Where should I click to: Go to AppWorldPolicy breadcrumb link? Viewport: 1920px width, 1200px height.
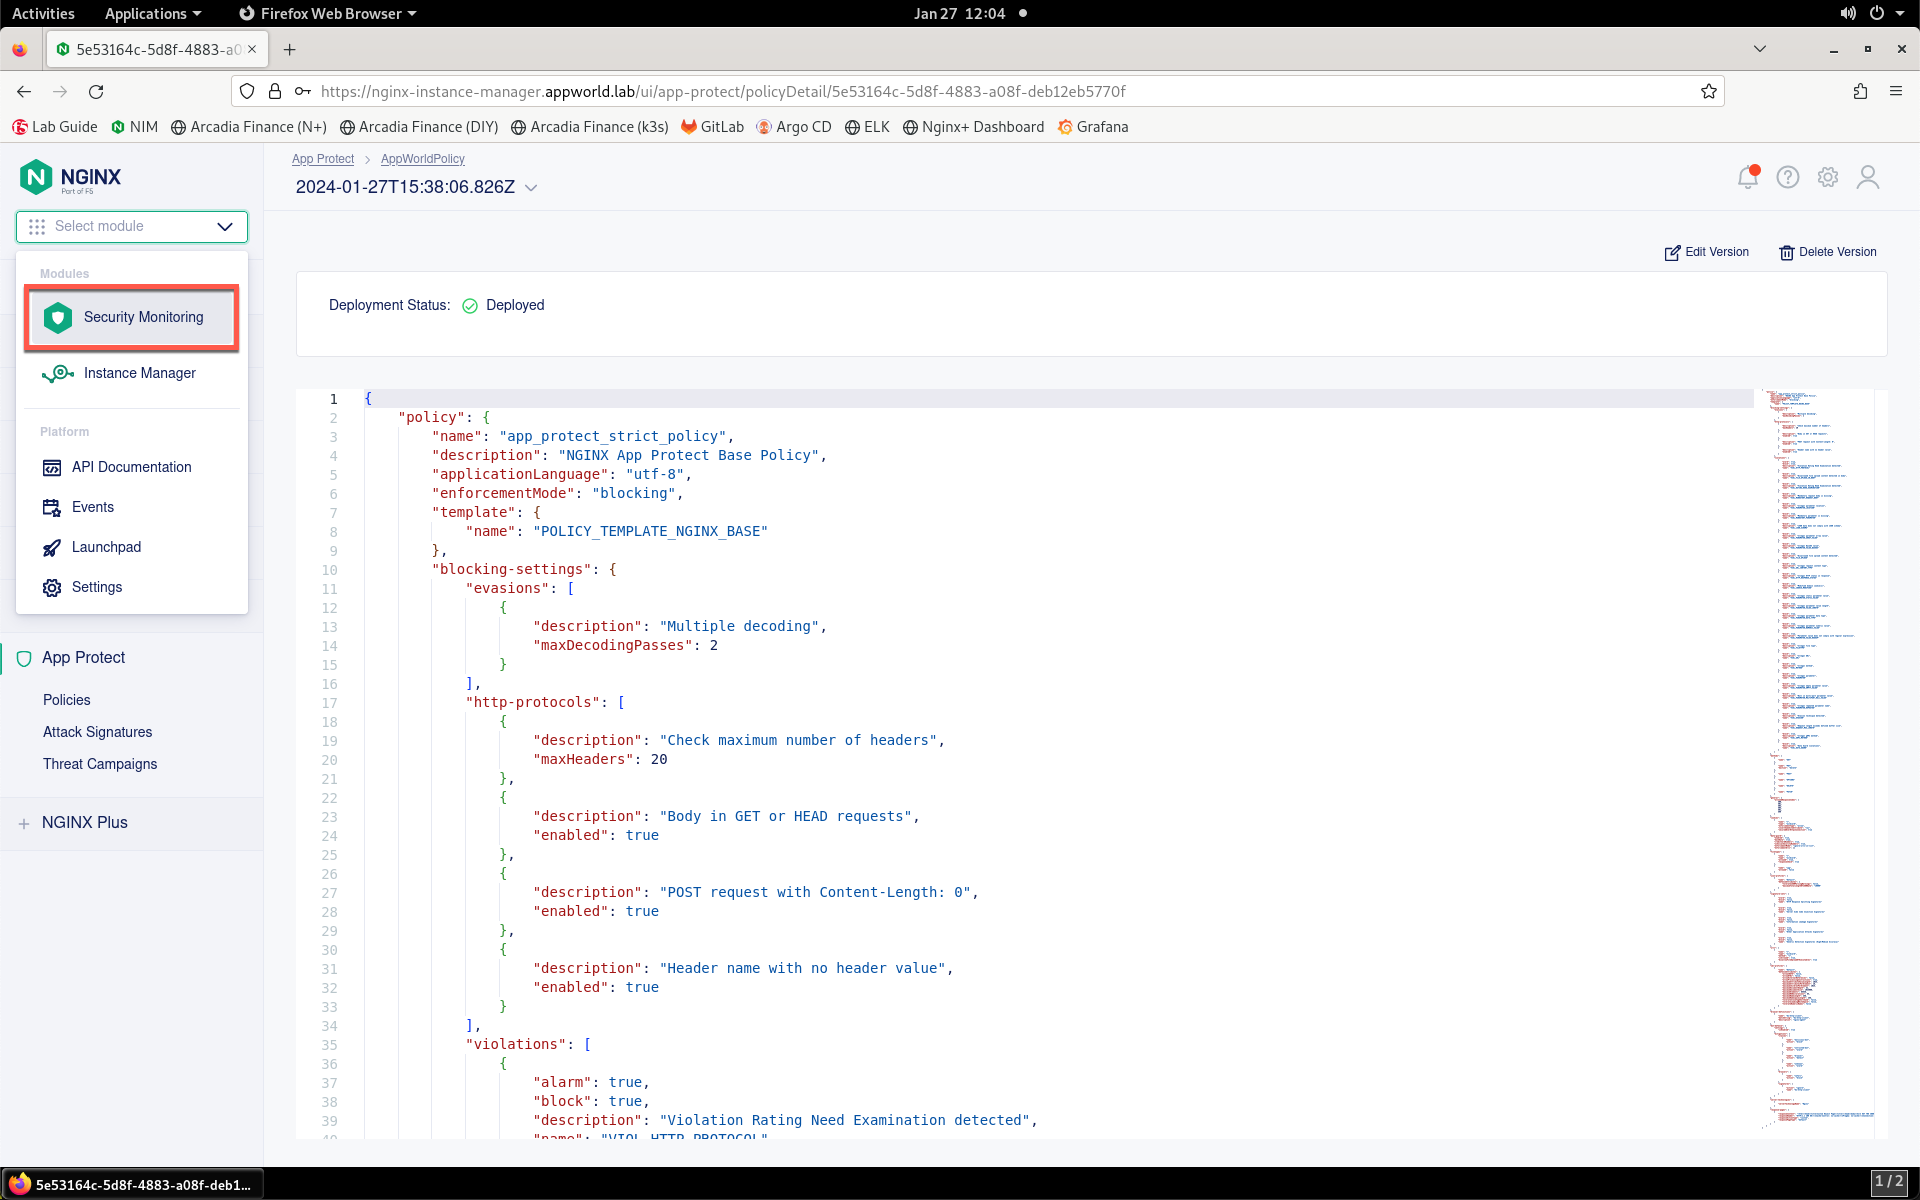pyautogui.click(x=423, y=159)
